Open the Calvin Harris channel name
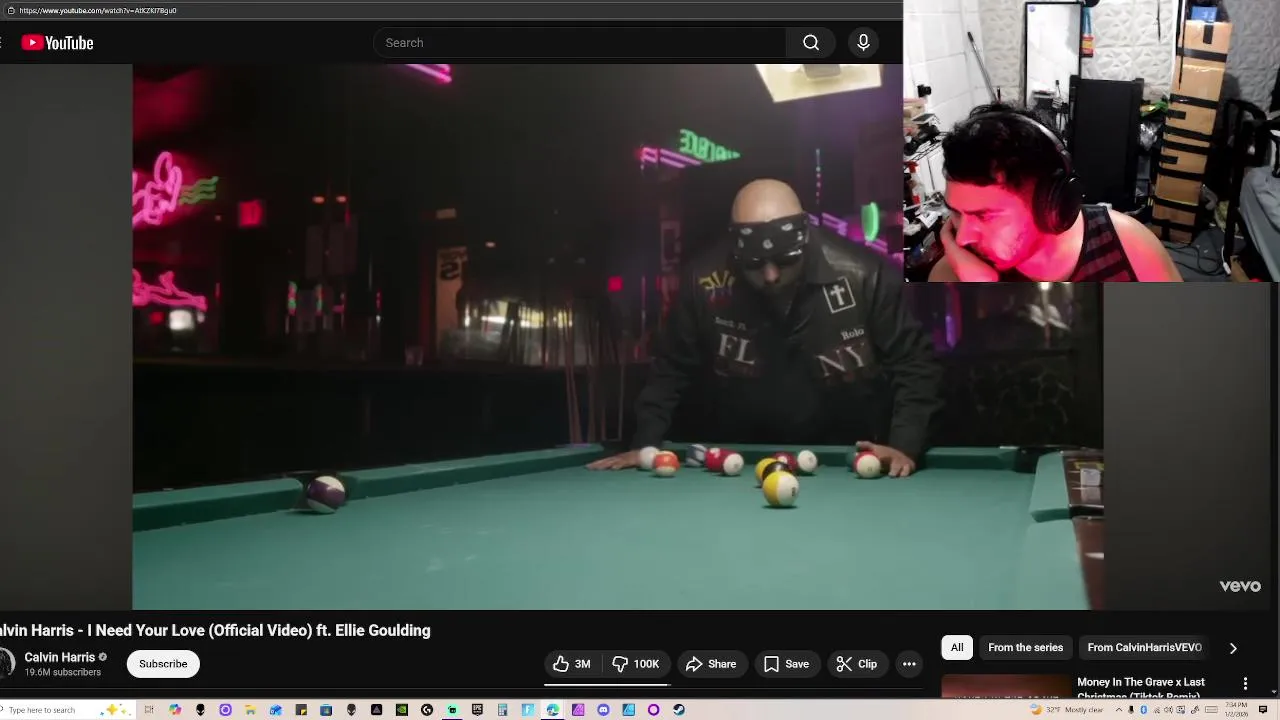 (x=59, y=657)
